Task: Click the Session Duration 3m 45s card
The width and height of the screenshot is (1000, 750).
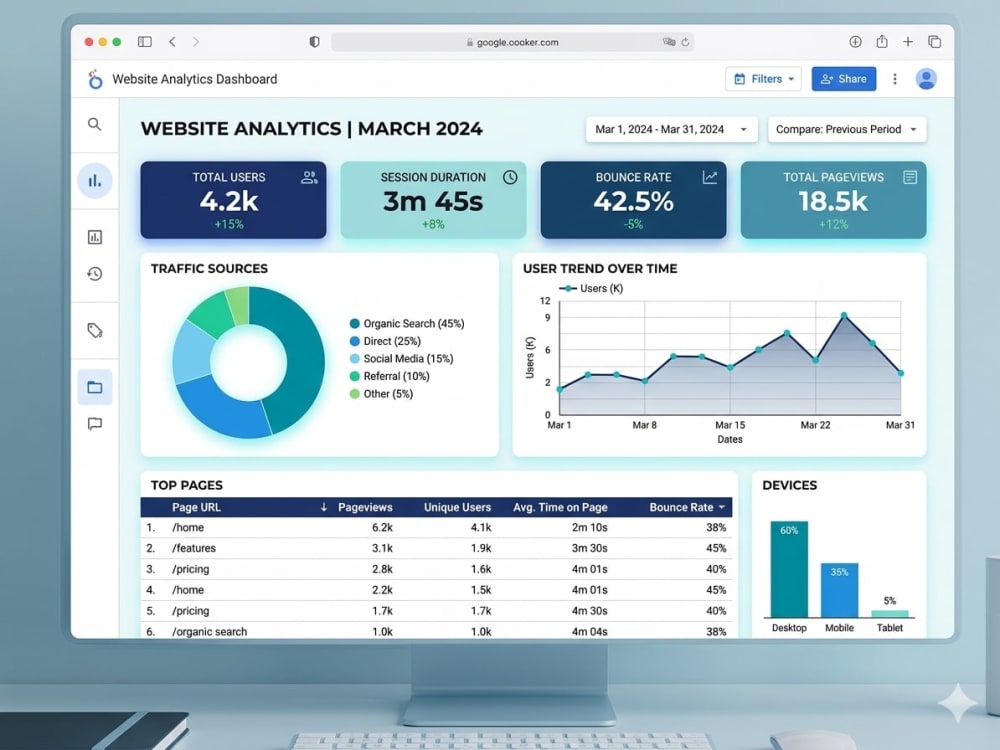Action: click(x=434, y=200)
